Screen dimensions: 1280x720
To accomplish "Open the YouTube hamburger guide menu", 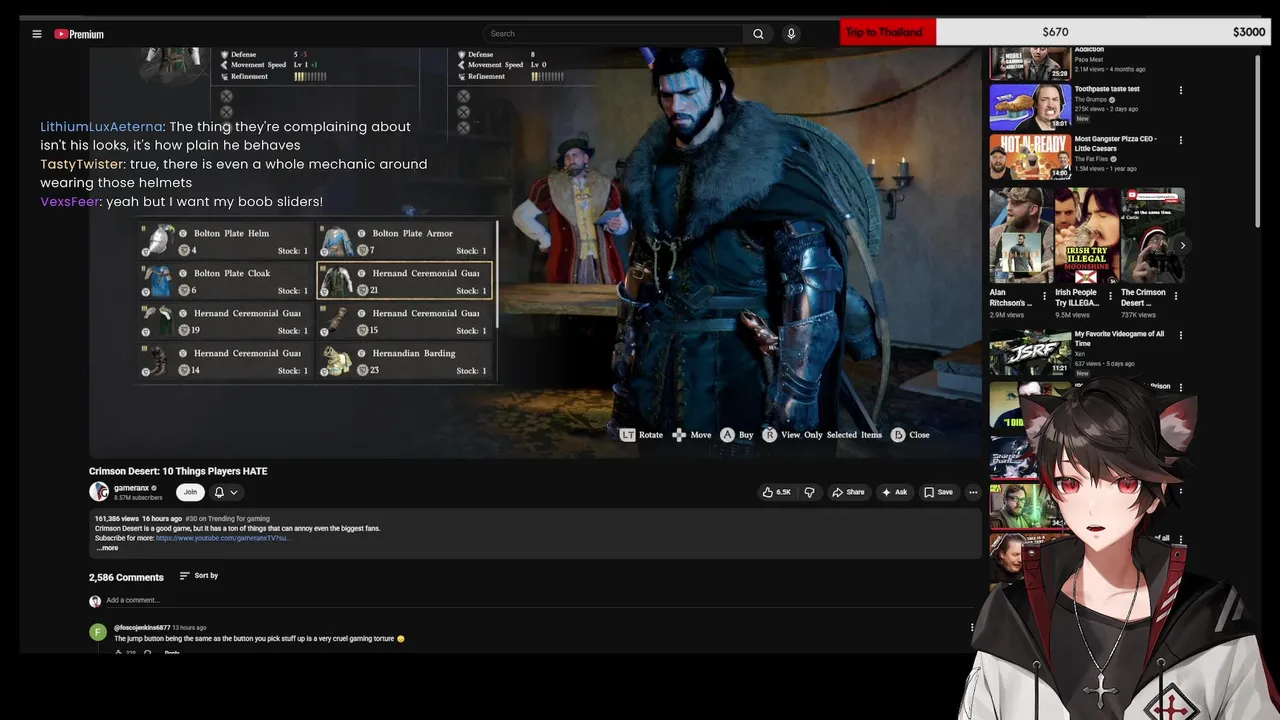I will [37, 34].
